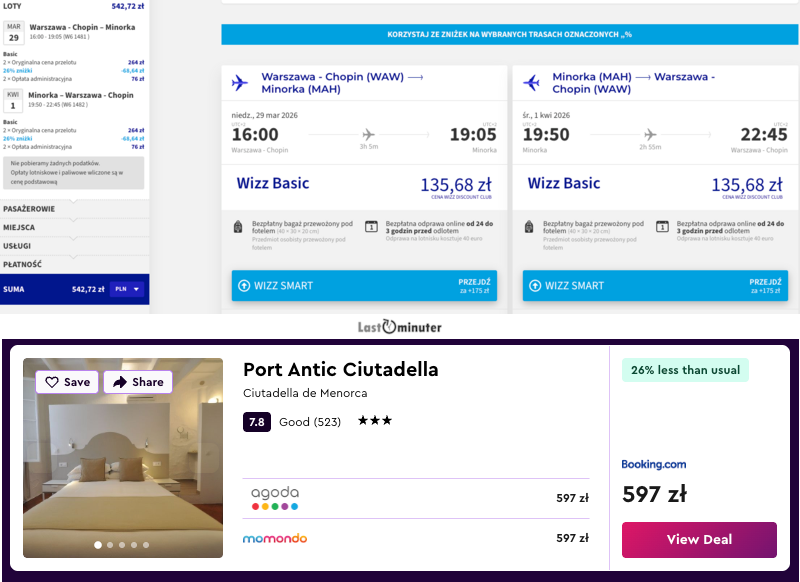Click the online check-in calendar icon in return card
The width and height of the screenshot is (800, 582).
coord(662,227)
